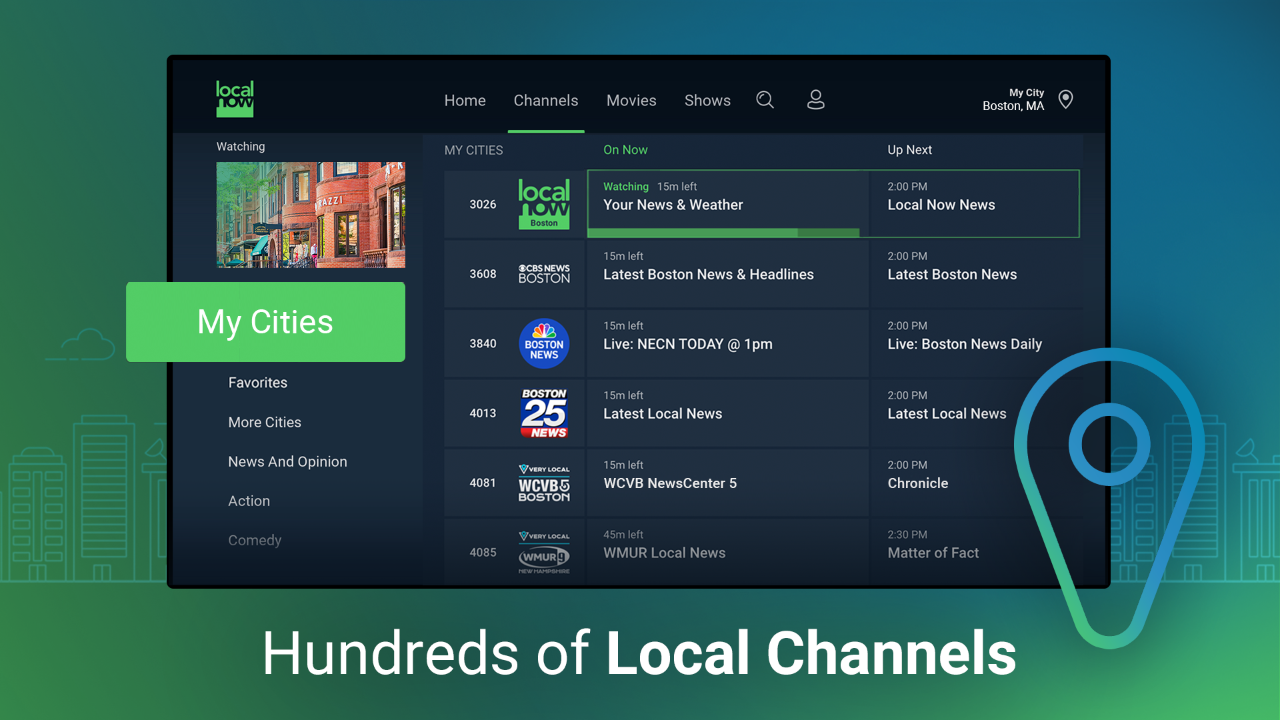Select the CBS News Boston channel logo
Screen dimensions: 1280x720
click(x=544, y=274)
